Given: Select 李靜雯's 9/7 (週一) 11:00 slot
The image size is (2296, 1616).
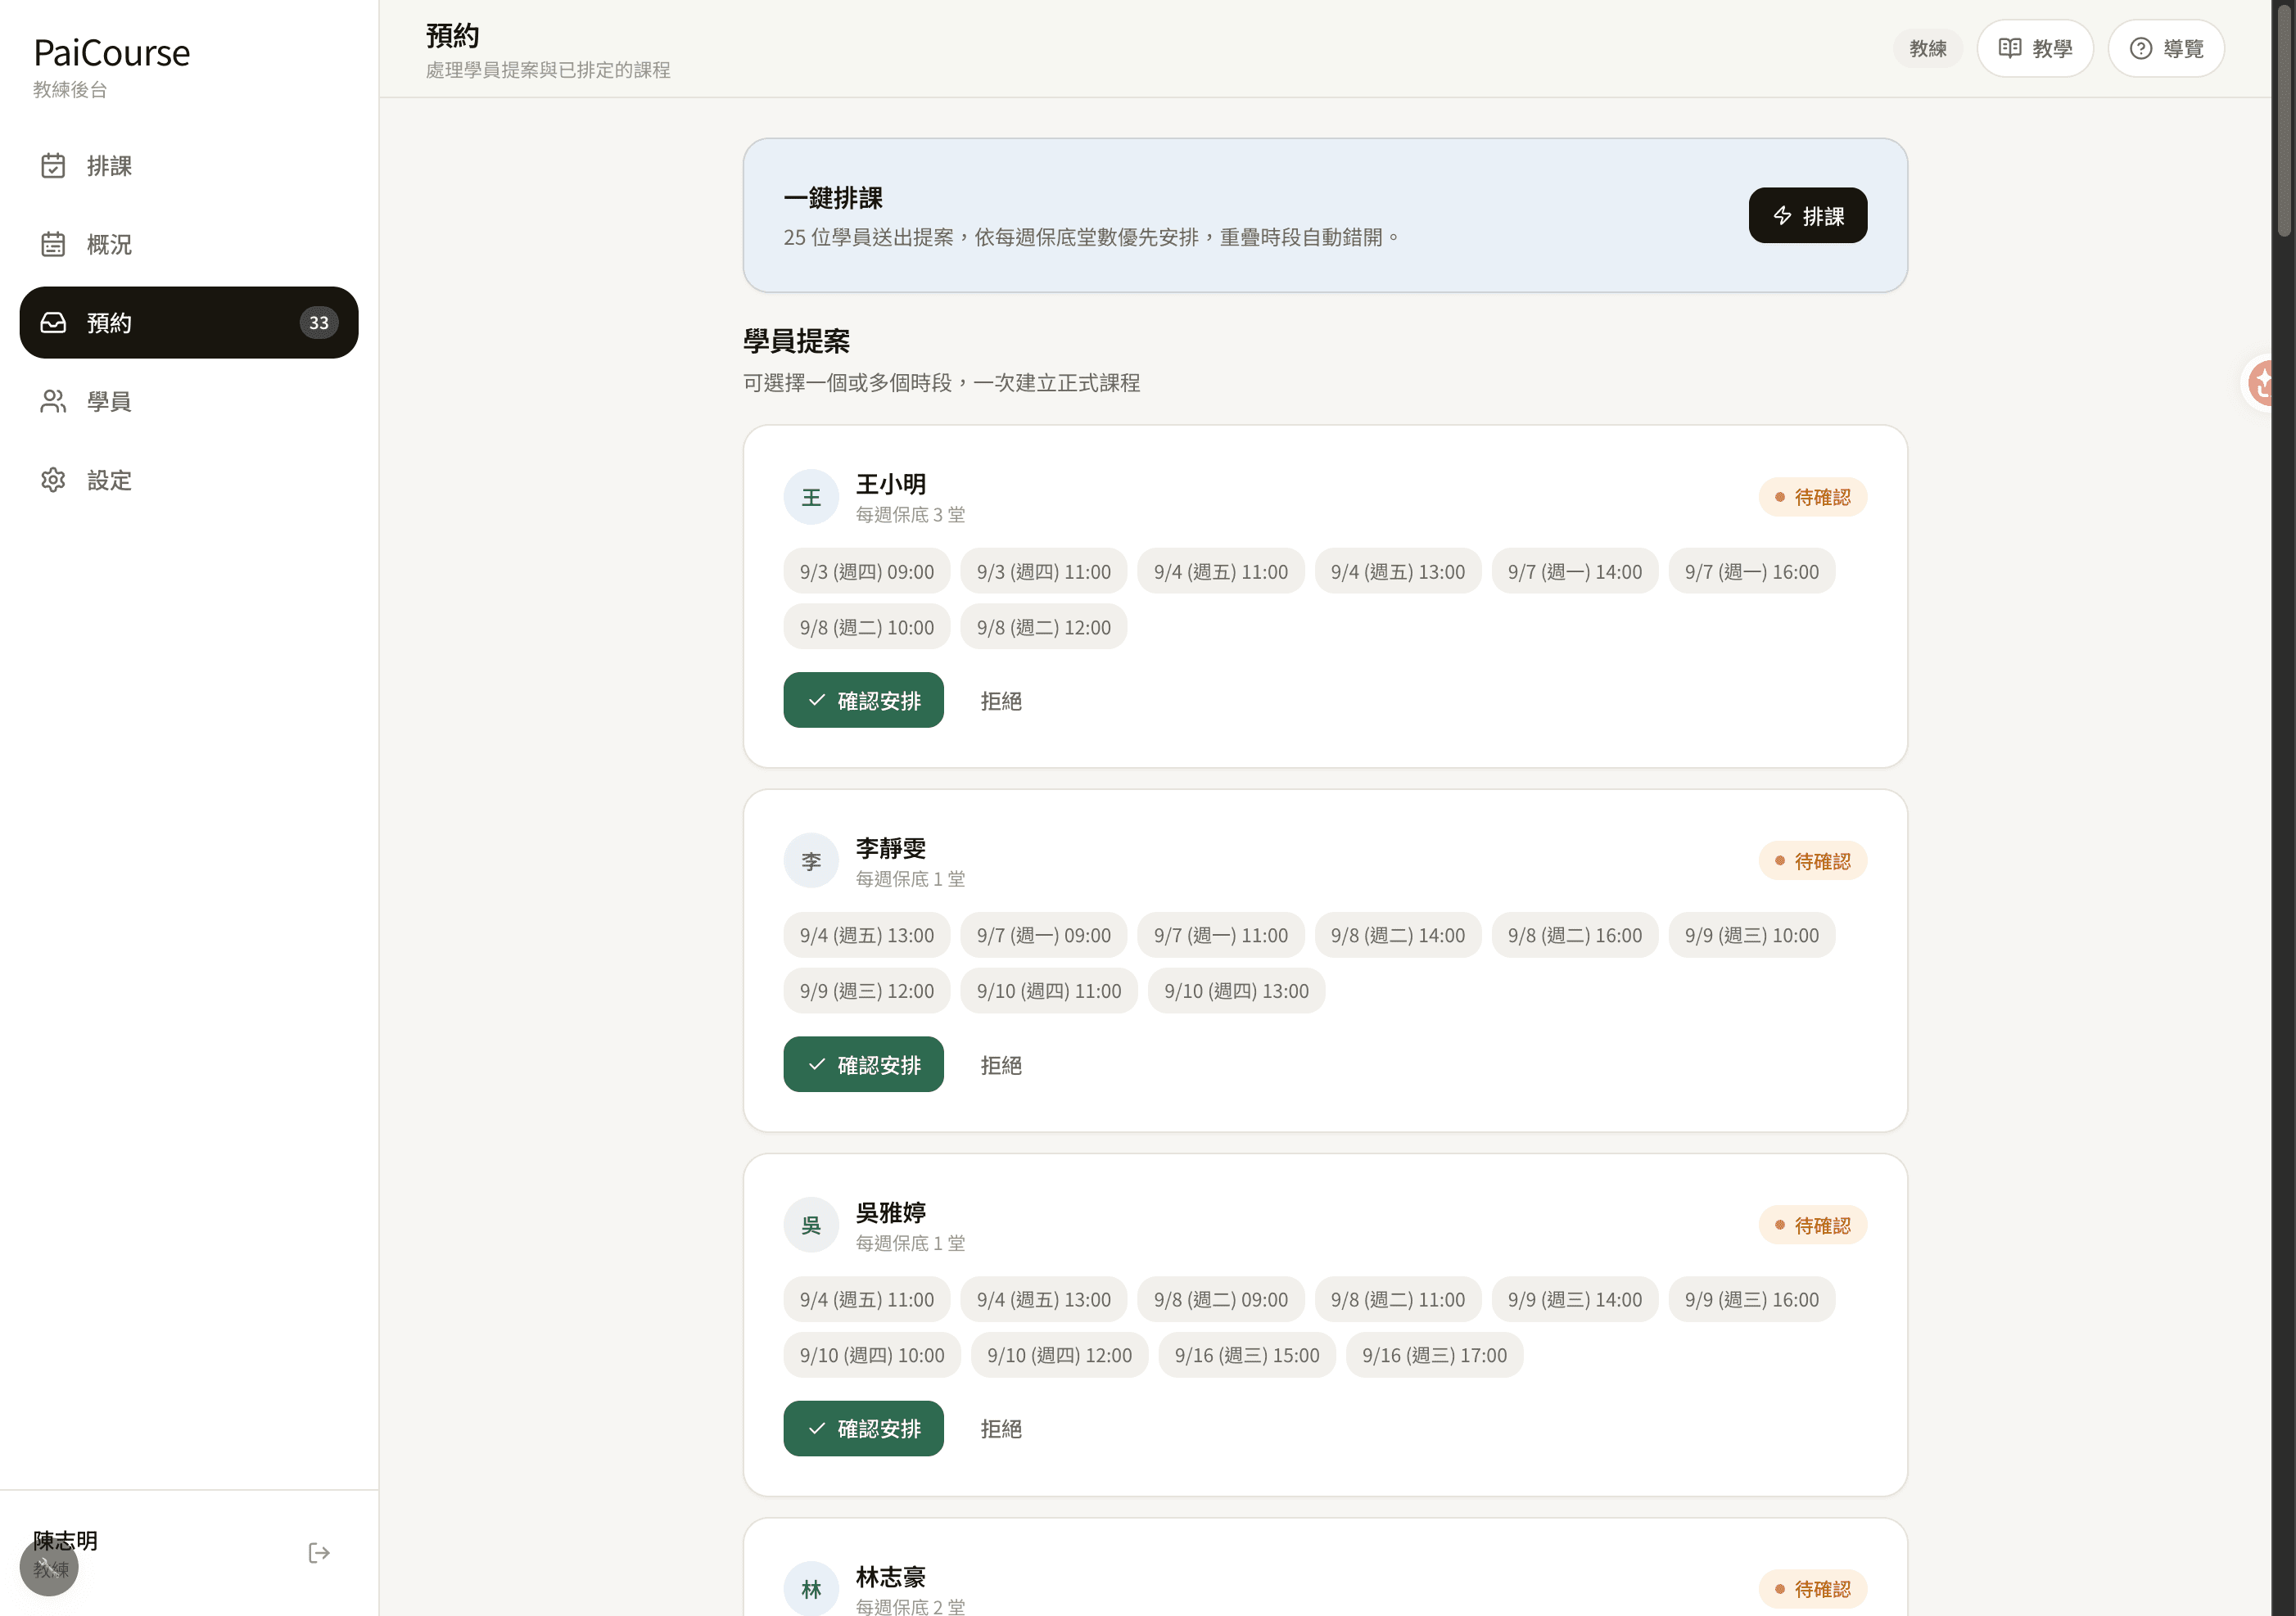Looking at the screenshot, I should (1221, 935).
